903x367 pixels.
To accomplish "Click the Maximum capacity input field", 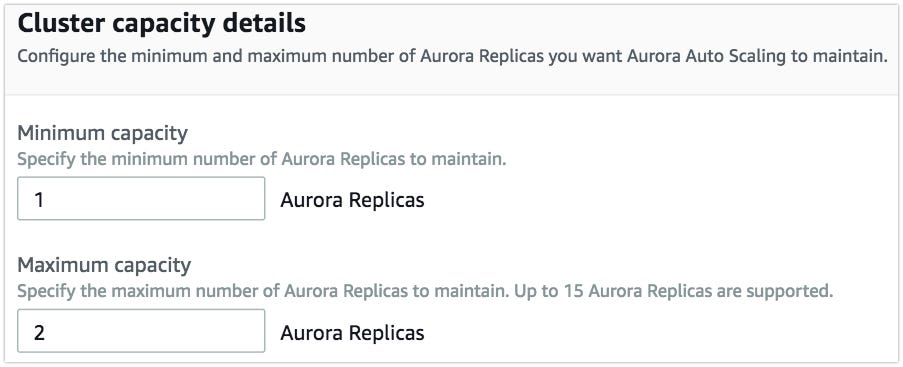I will point(141,331).
